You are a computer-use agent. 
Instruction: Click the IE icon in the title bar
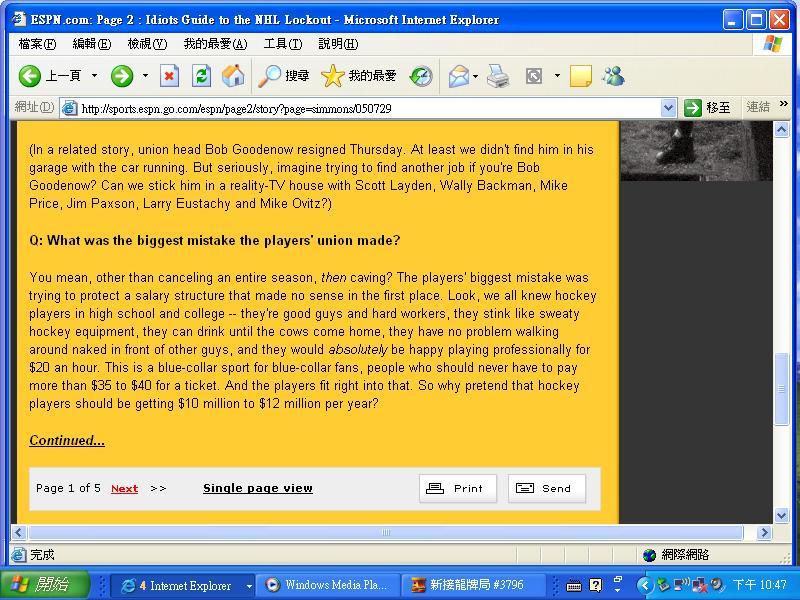[x=19, y=19]
